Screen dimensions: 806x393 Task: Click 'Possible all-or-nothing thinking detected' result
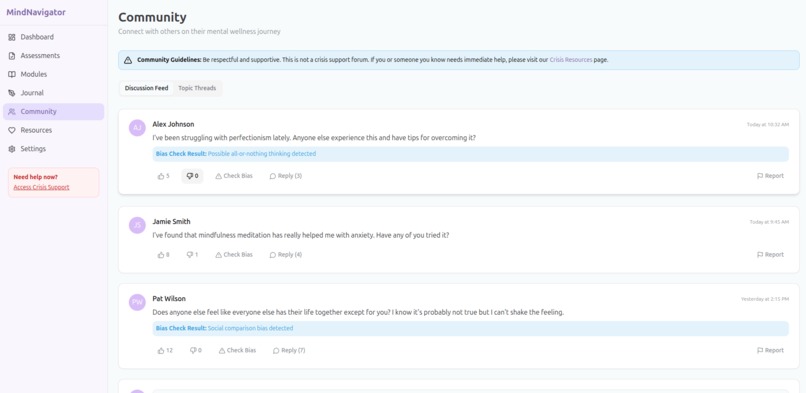[262, 154]
